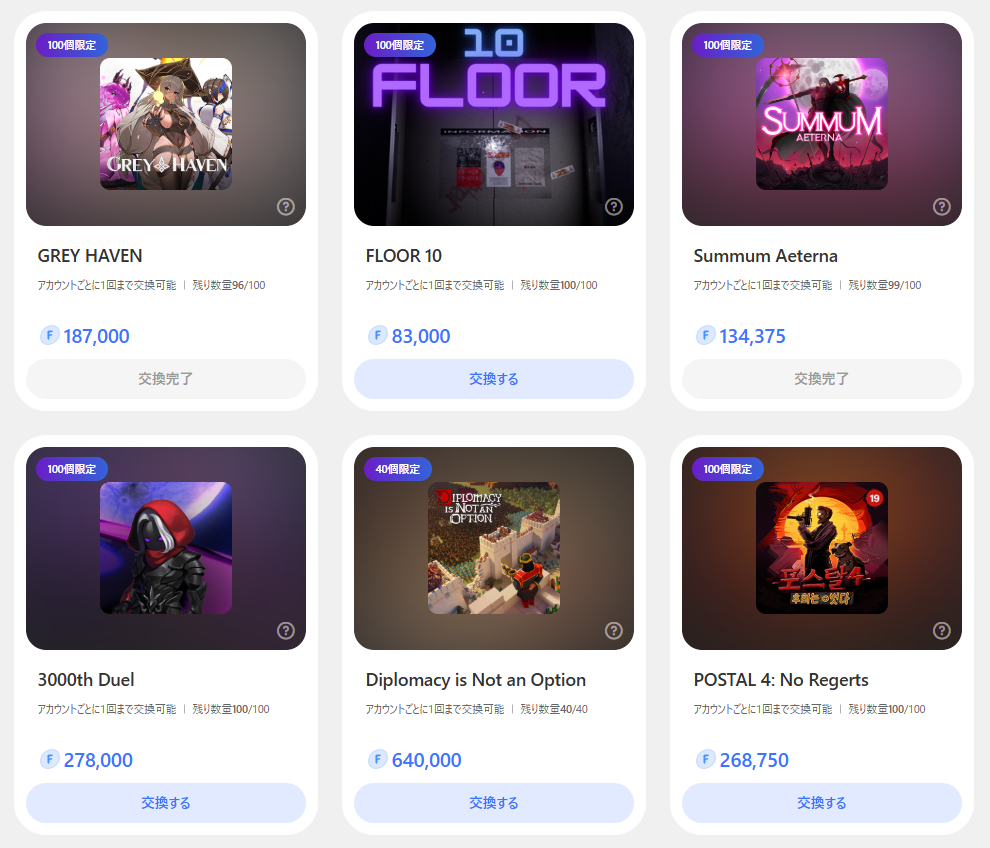Exchange points for Diplomacy is Not an Option
This screenshot has height=848, width=990.
(494, 803)
